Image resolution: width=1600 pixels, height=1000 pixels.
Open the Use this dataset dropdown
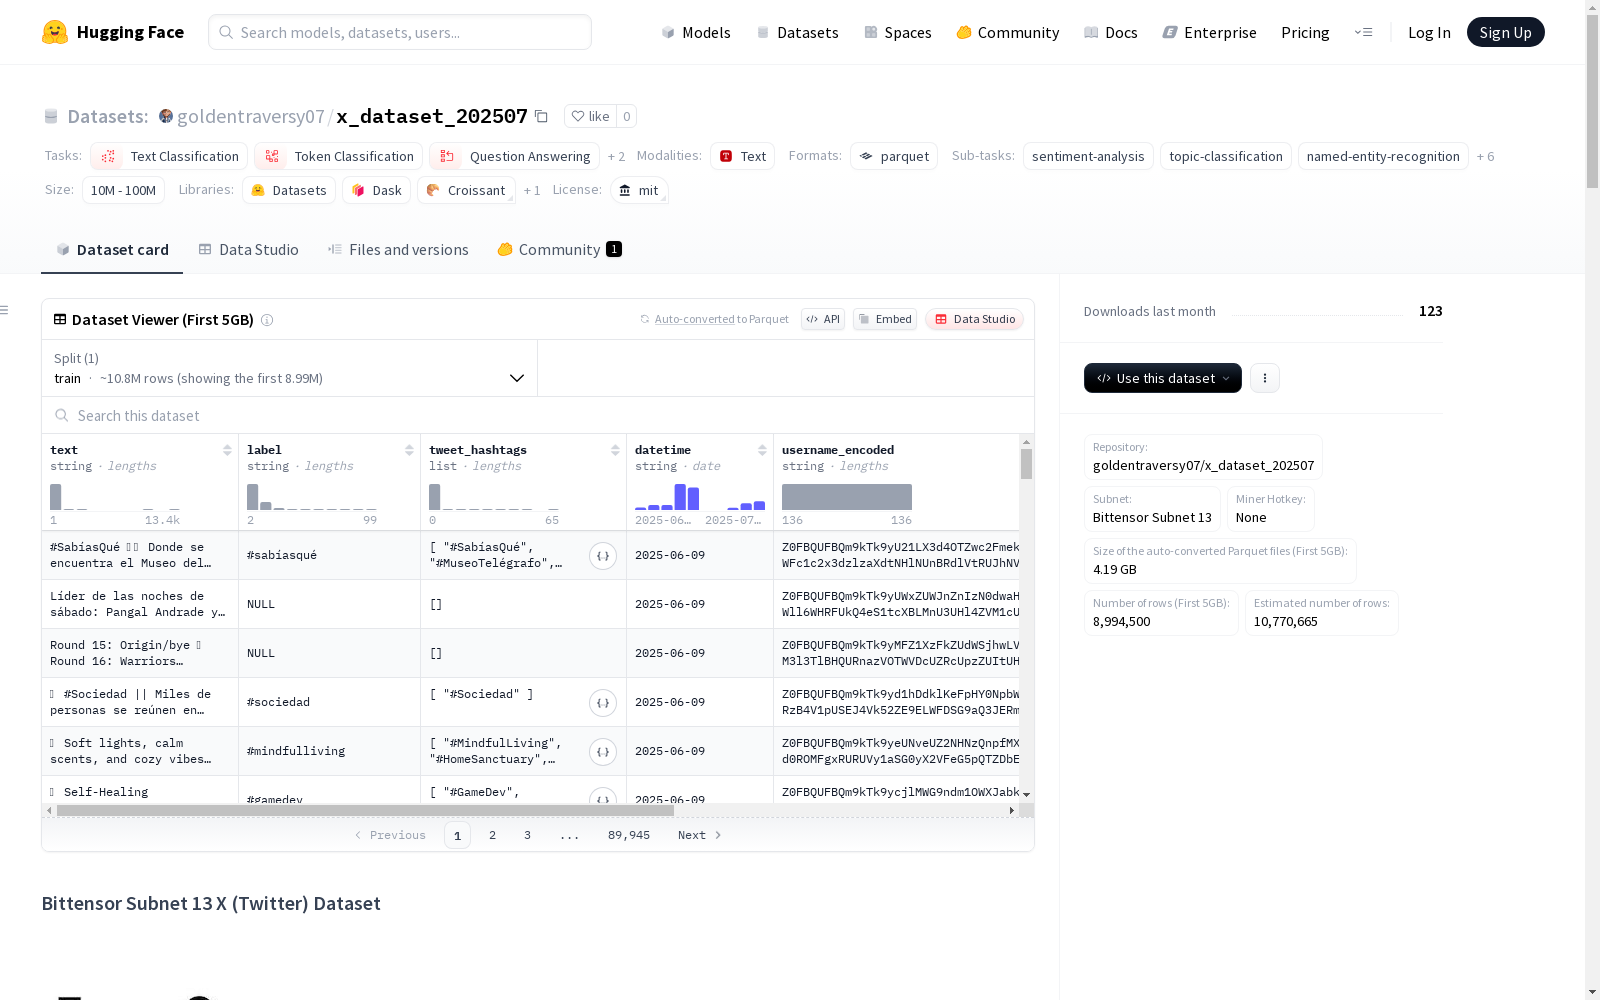point(1163,378)
